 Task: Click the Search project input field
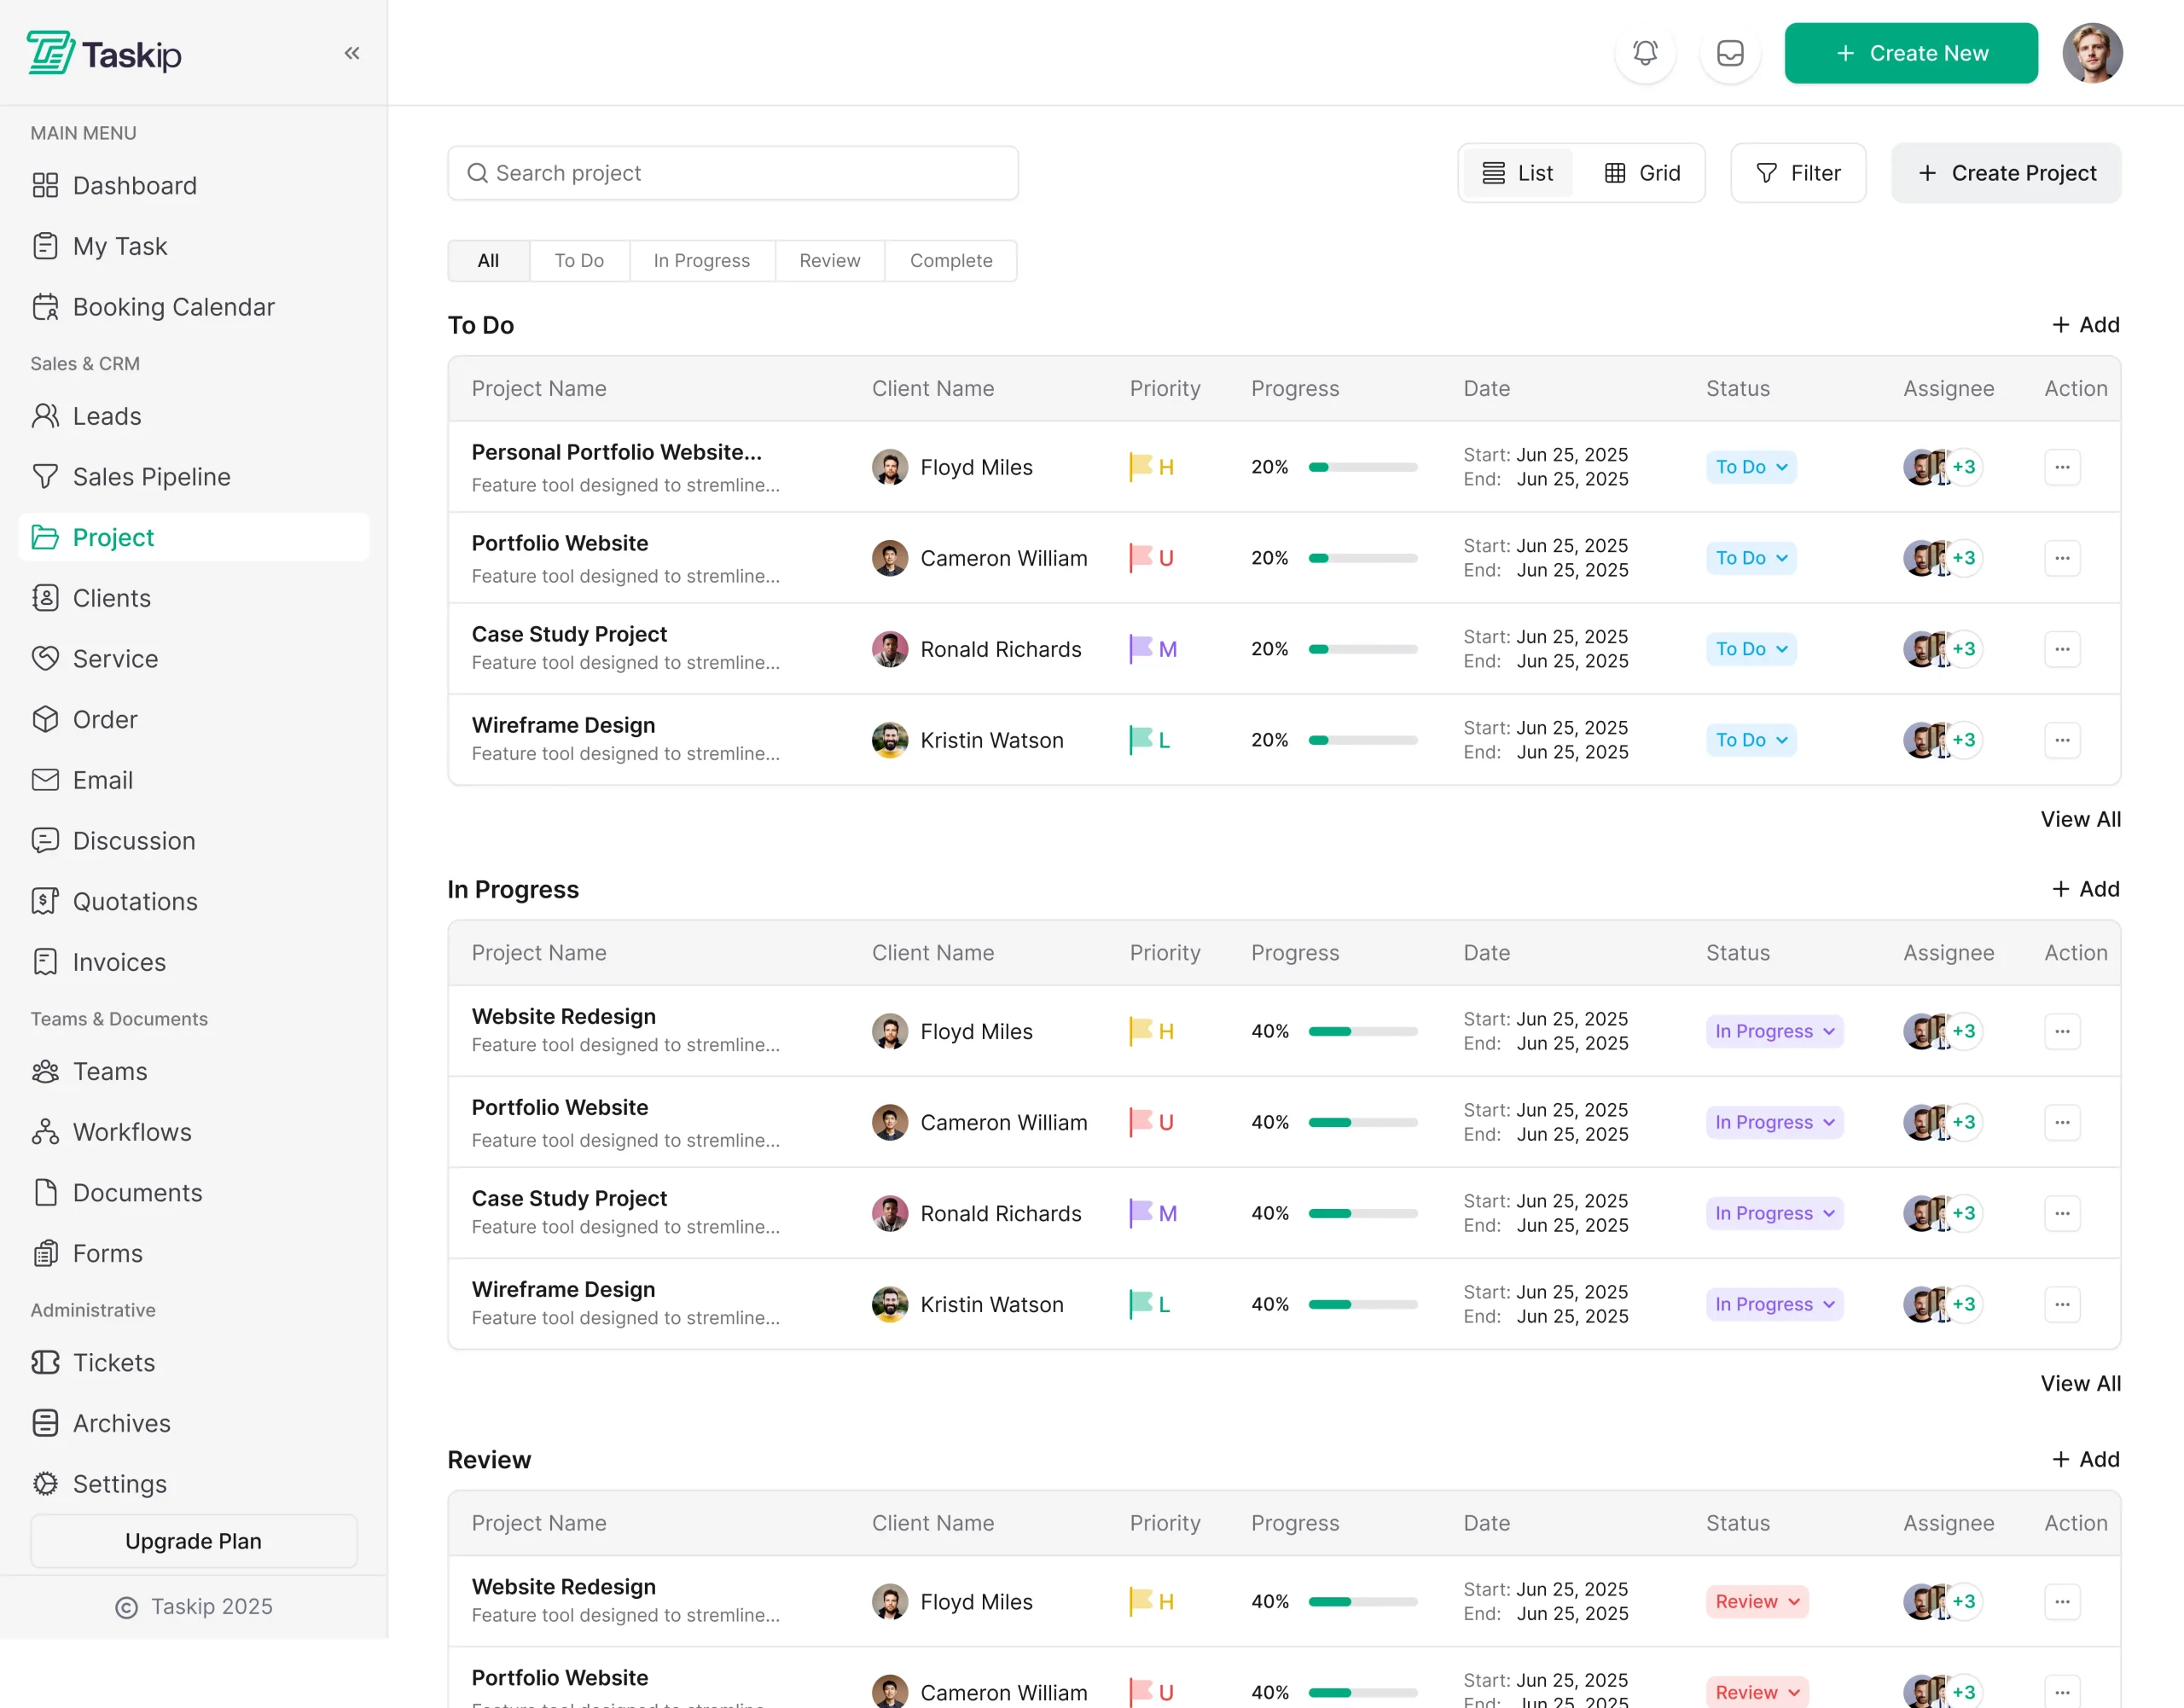click(x=733, y=173)
